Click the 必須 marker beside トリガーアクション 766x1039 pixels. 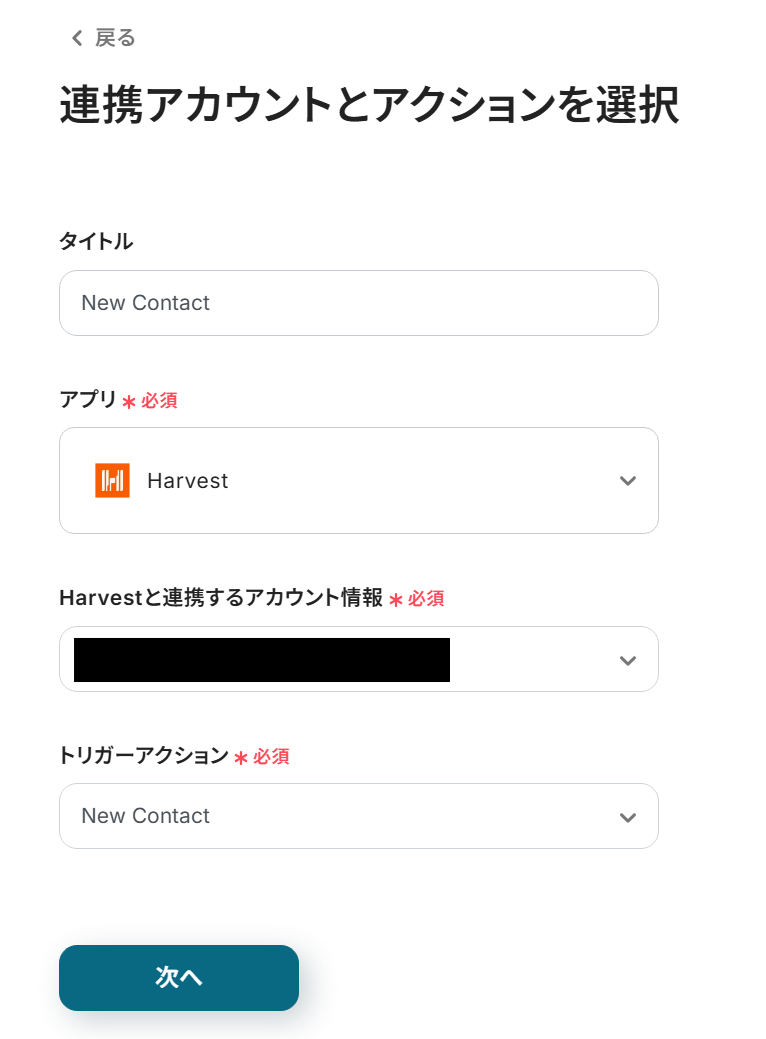click(x=271, y=756)
